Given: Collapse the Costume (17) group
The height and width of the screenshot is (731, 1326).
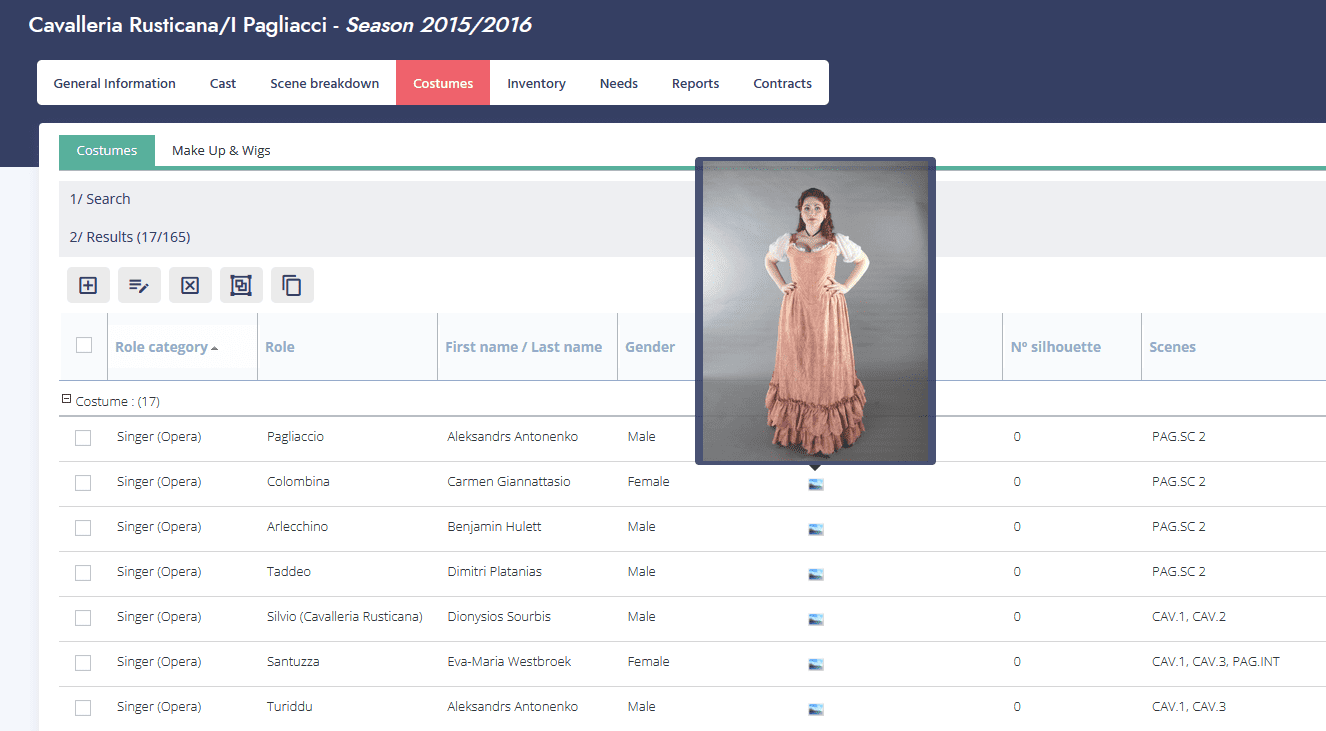Looking at the screenshot, I should tap(67, 400).
